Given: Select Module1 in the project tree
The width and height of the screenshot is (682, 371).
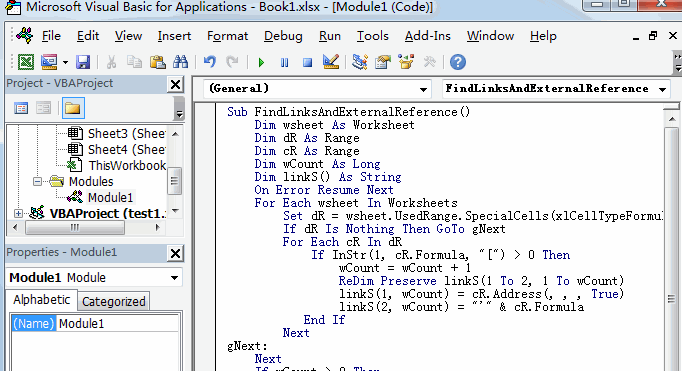Looking at the screenshot, I should click(x=110, y=197).
